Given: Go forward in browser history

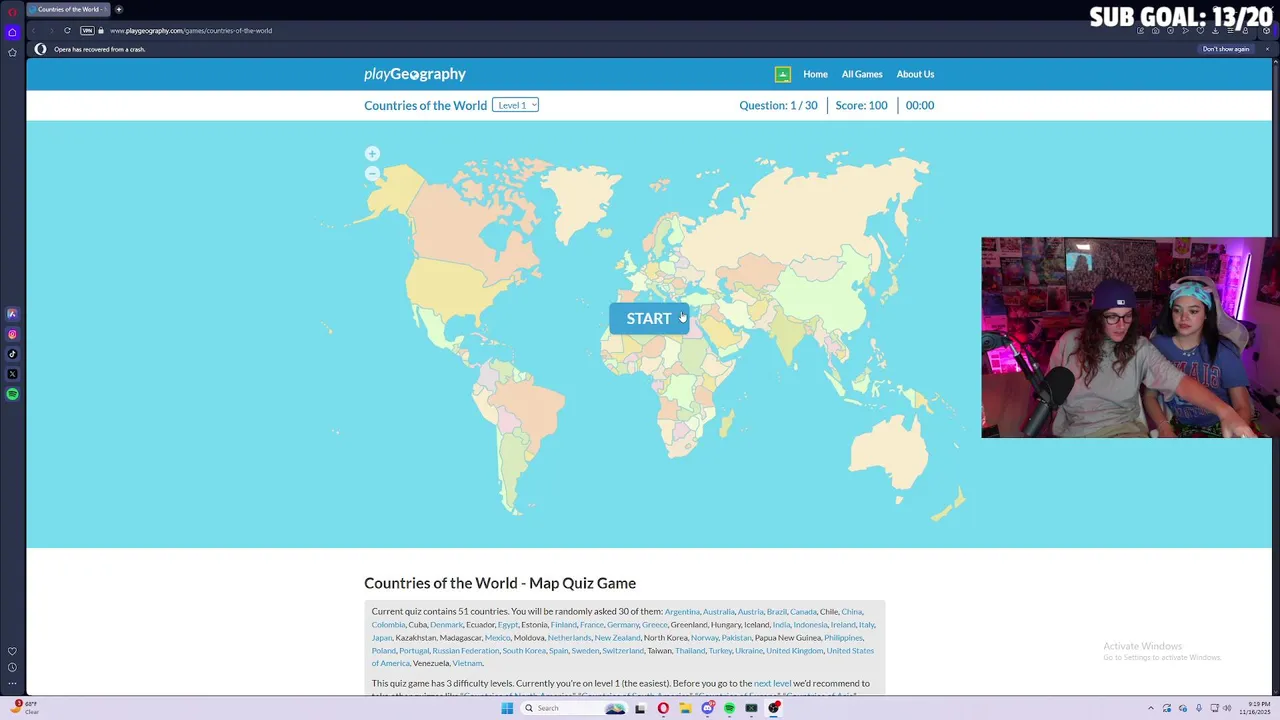Looking at the screenshot, I should point(50,30).
